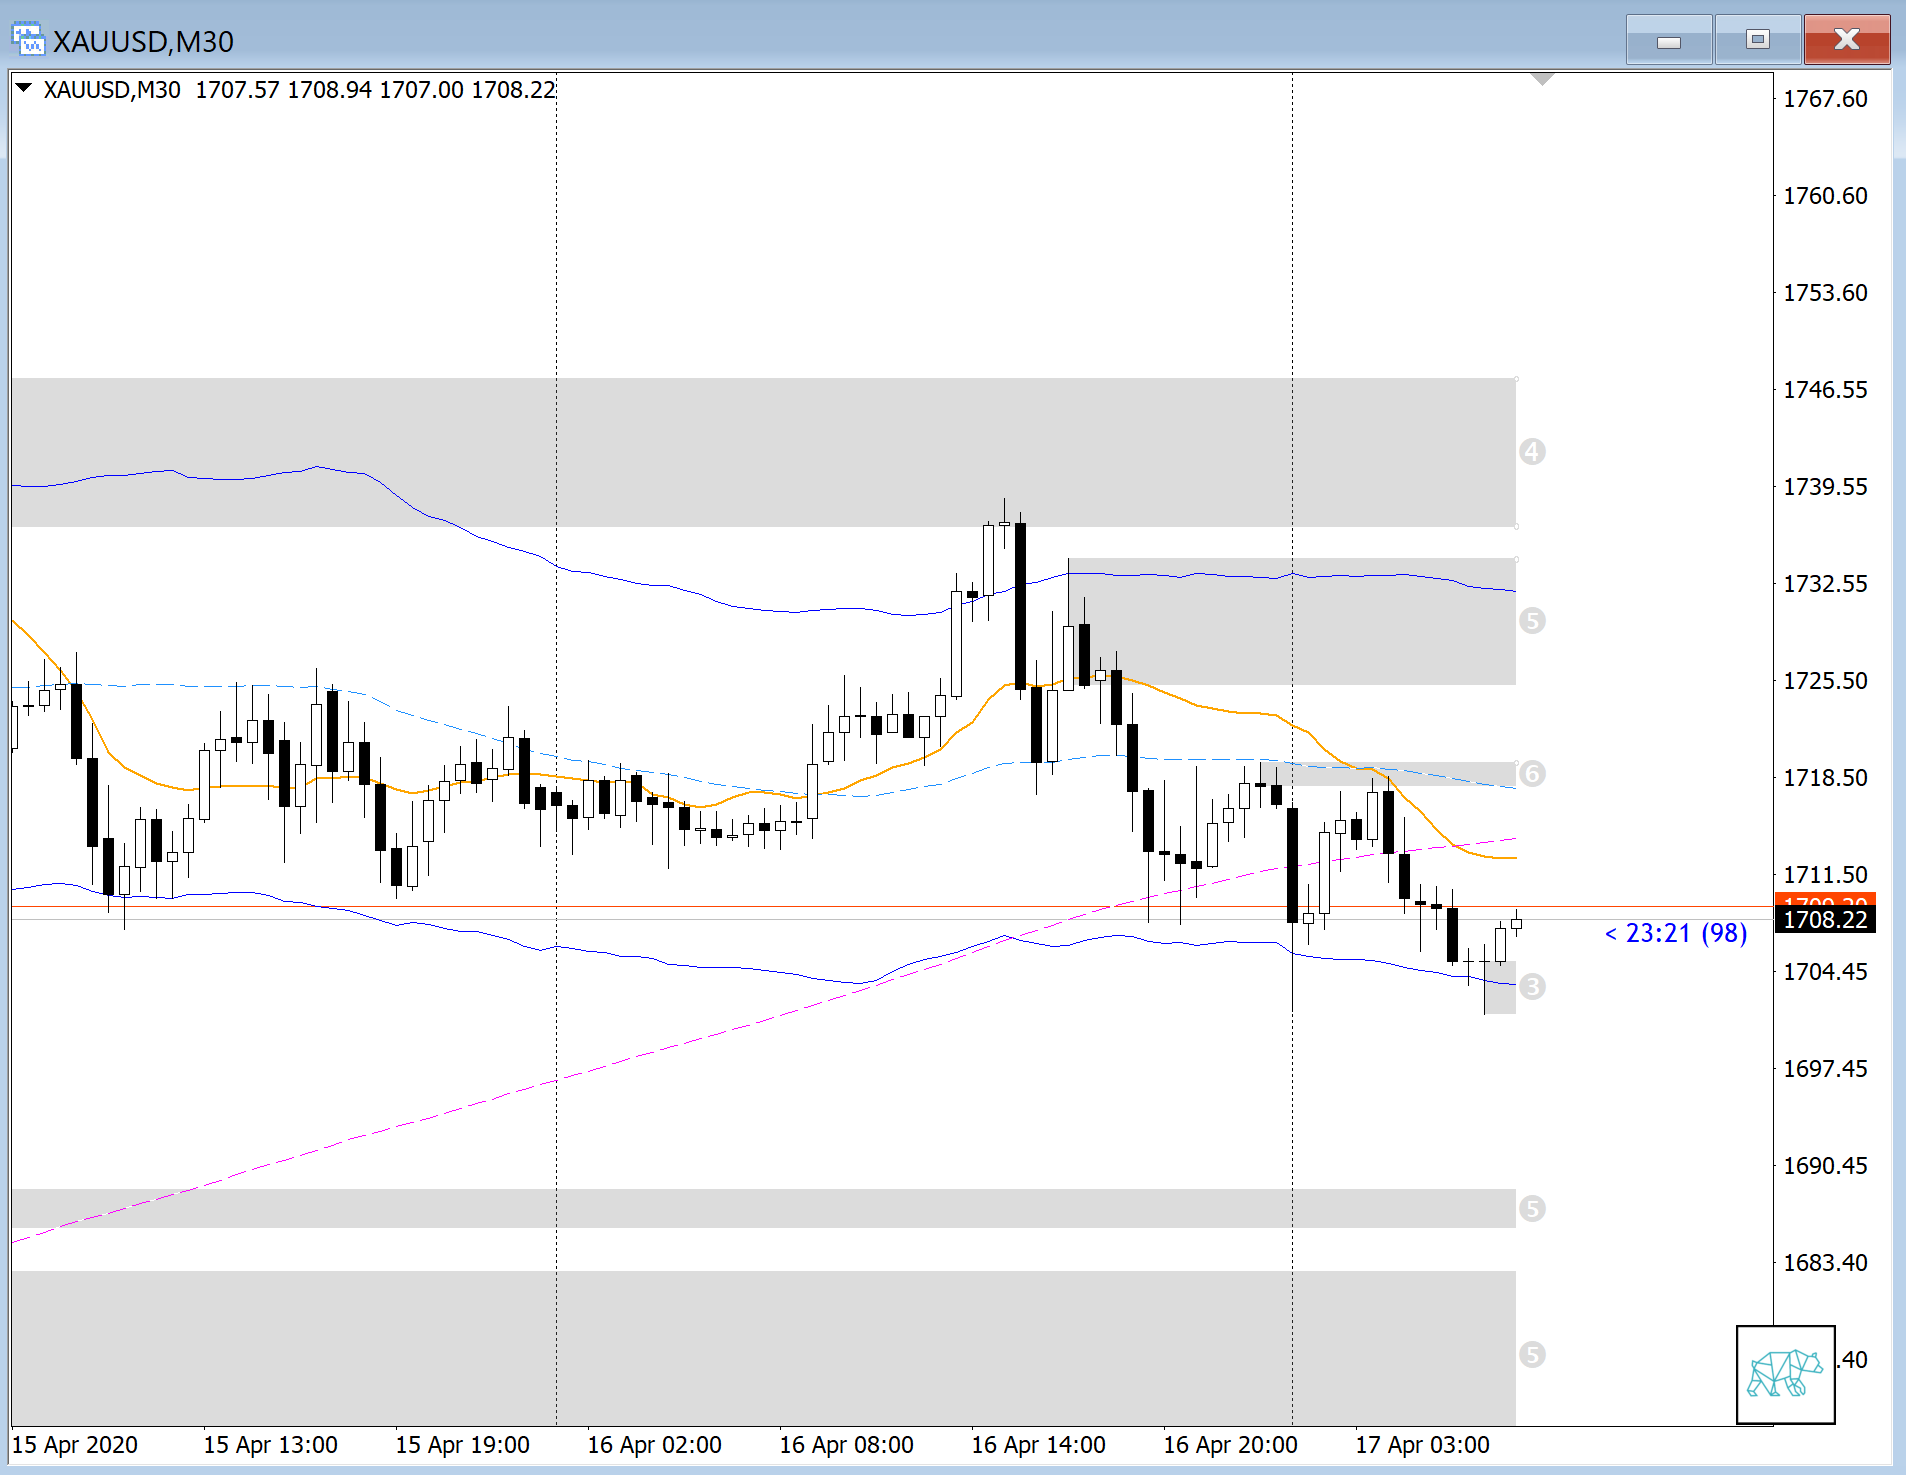
Task: Click the circled 5 marker below 1683.40
Action: [x=1532, y=1355]
